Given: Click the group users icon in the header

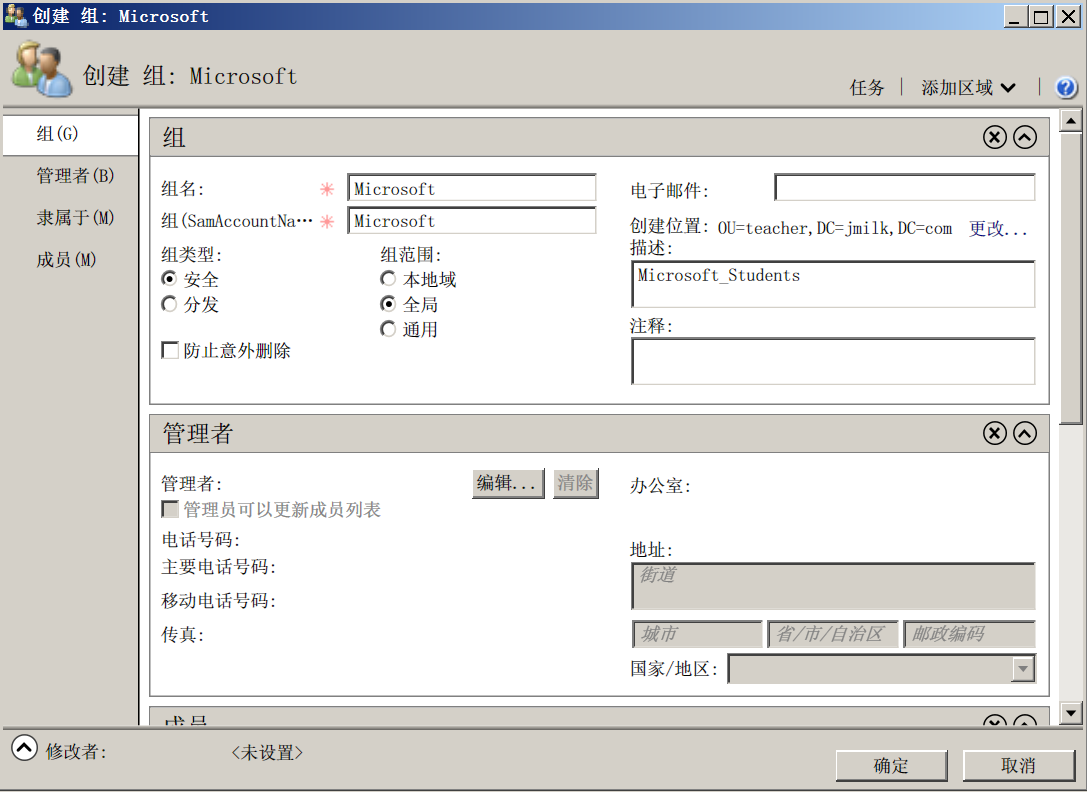Looking at the screenshot, I should (42, 68).
